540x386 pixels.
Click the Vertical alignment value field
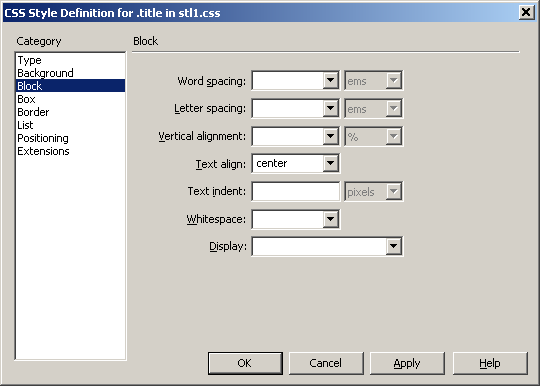tap(288, 136)
